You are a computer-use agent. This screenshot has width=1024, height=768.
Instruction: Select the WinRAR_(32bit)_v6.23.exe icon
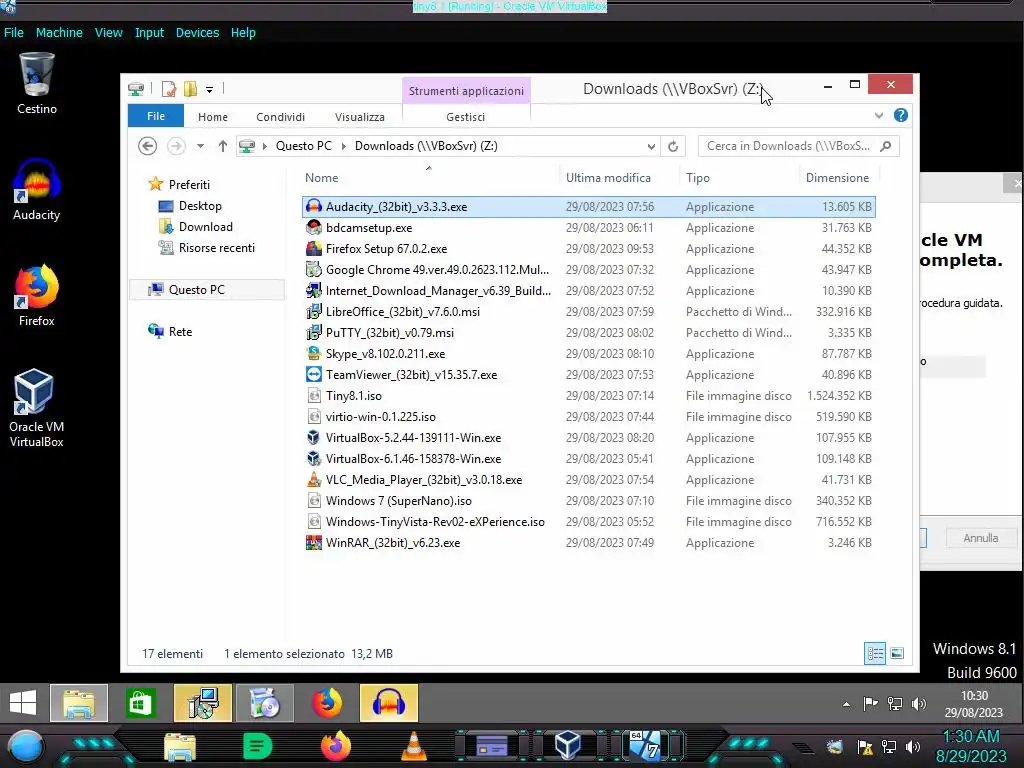[313, 542]
